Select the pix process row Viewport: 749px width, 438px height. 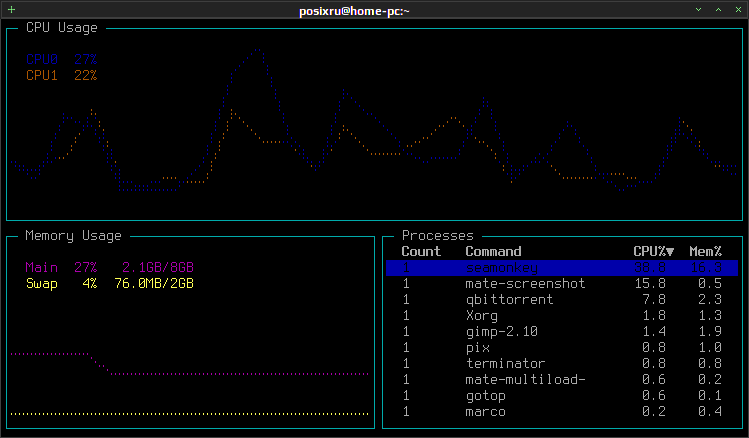[x=562, y=348]
